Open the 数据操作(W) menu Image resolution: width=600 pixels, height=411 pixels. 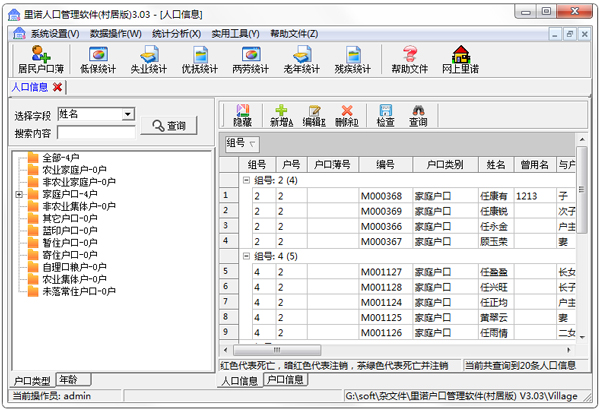116,34
